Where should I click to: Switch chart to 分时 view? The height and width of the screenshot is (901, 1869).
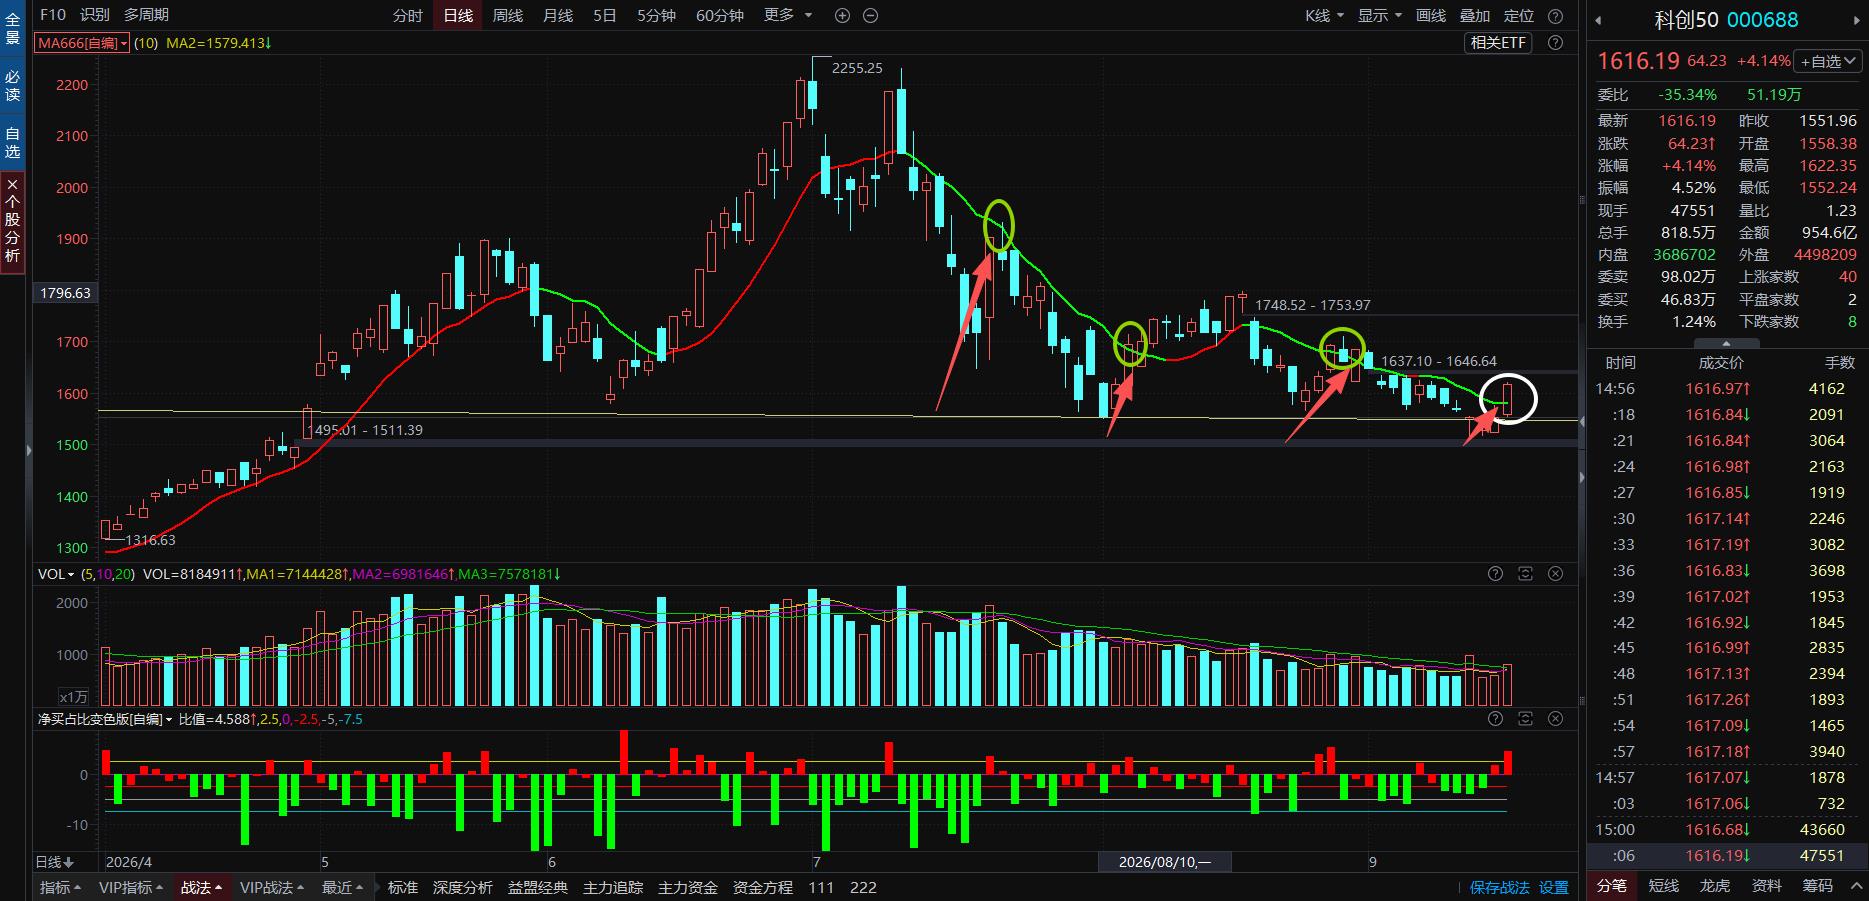[x=408, y=16]
